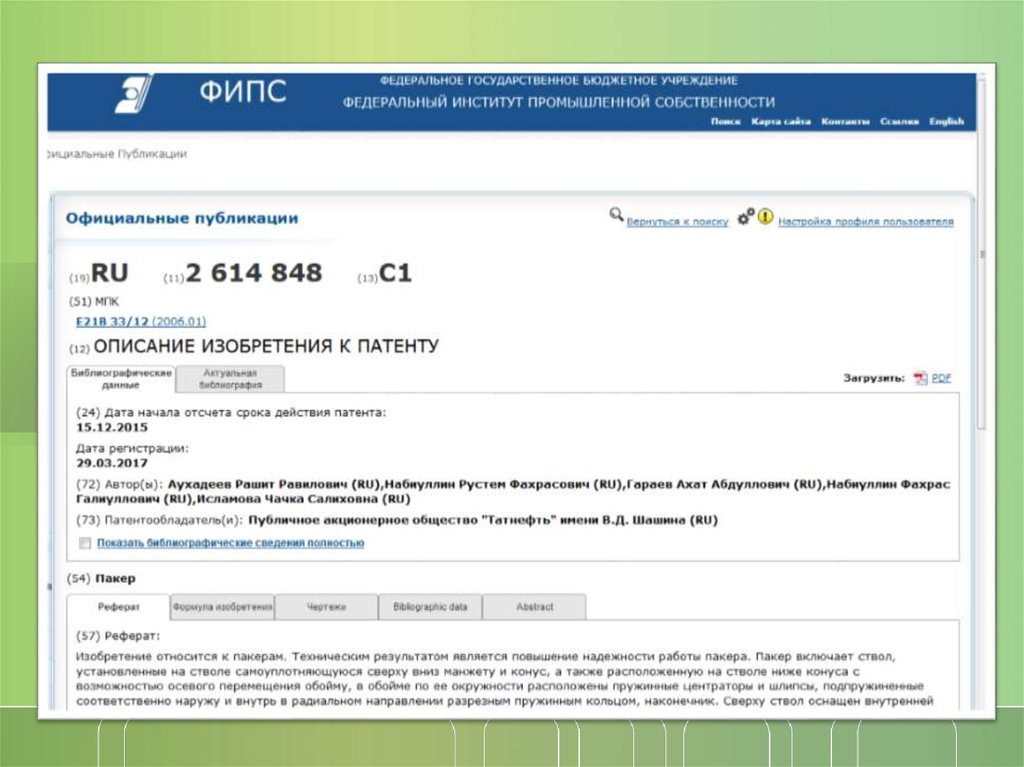Switch to the Чертежи tab
The height and width of the screenshot is (767, 1024).
326,607
